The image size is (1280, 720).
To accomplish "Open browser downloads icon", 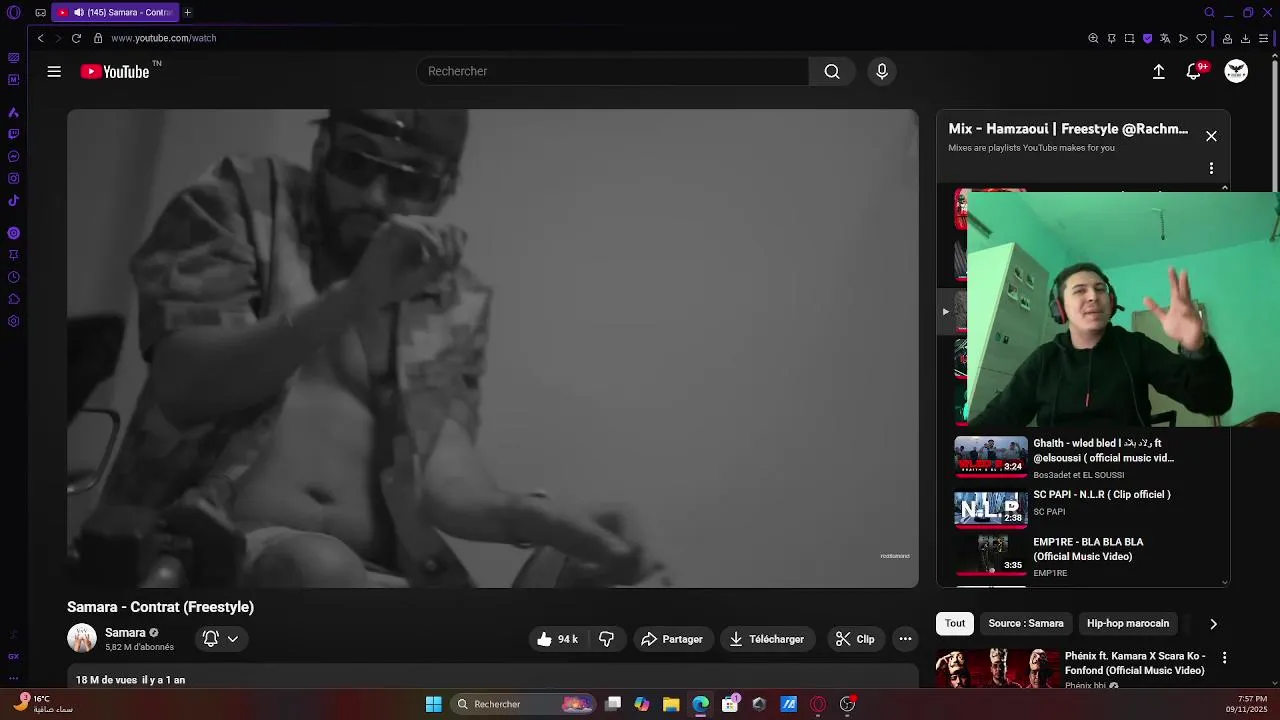I will [1245, 38].
